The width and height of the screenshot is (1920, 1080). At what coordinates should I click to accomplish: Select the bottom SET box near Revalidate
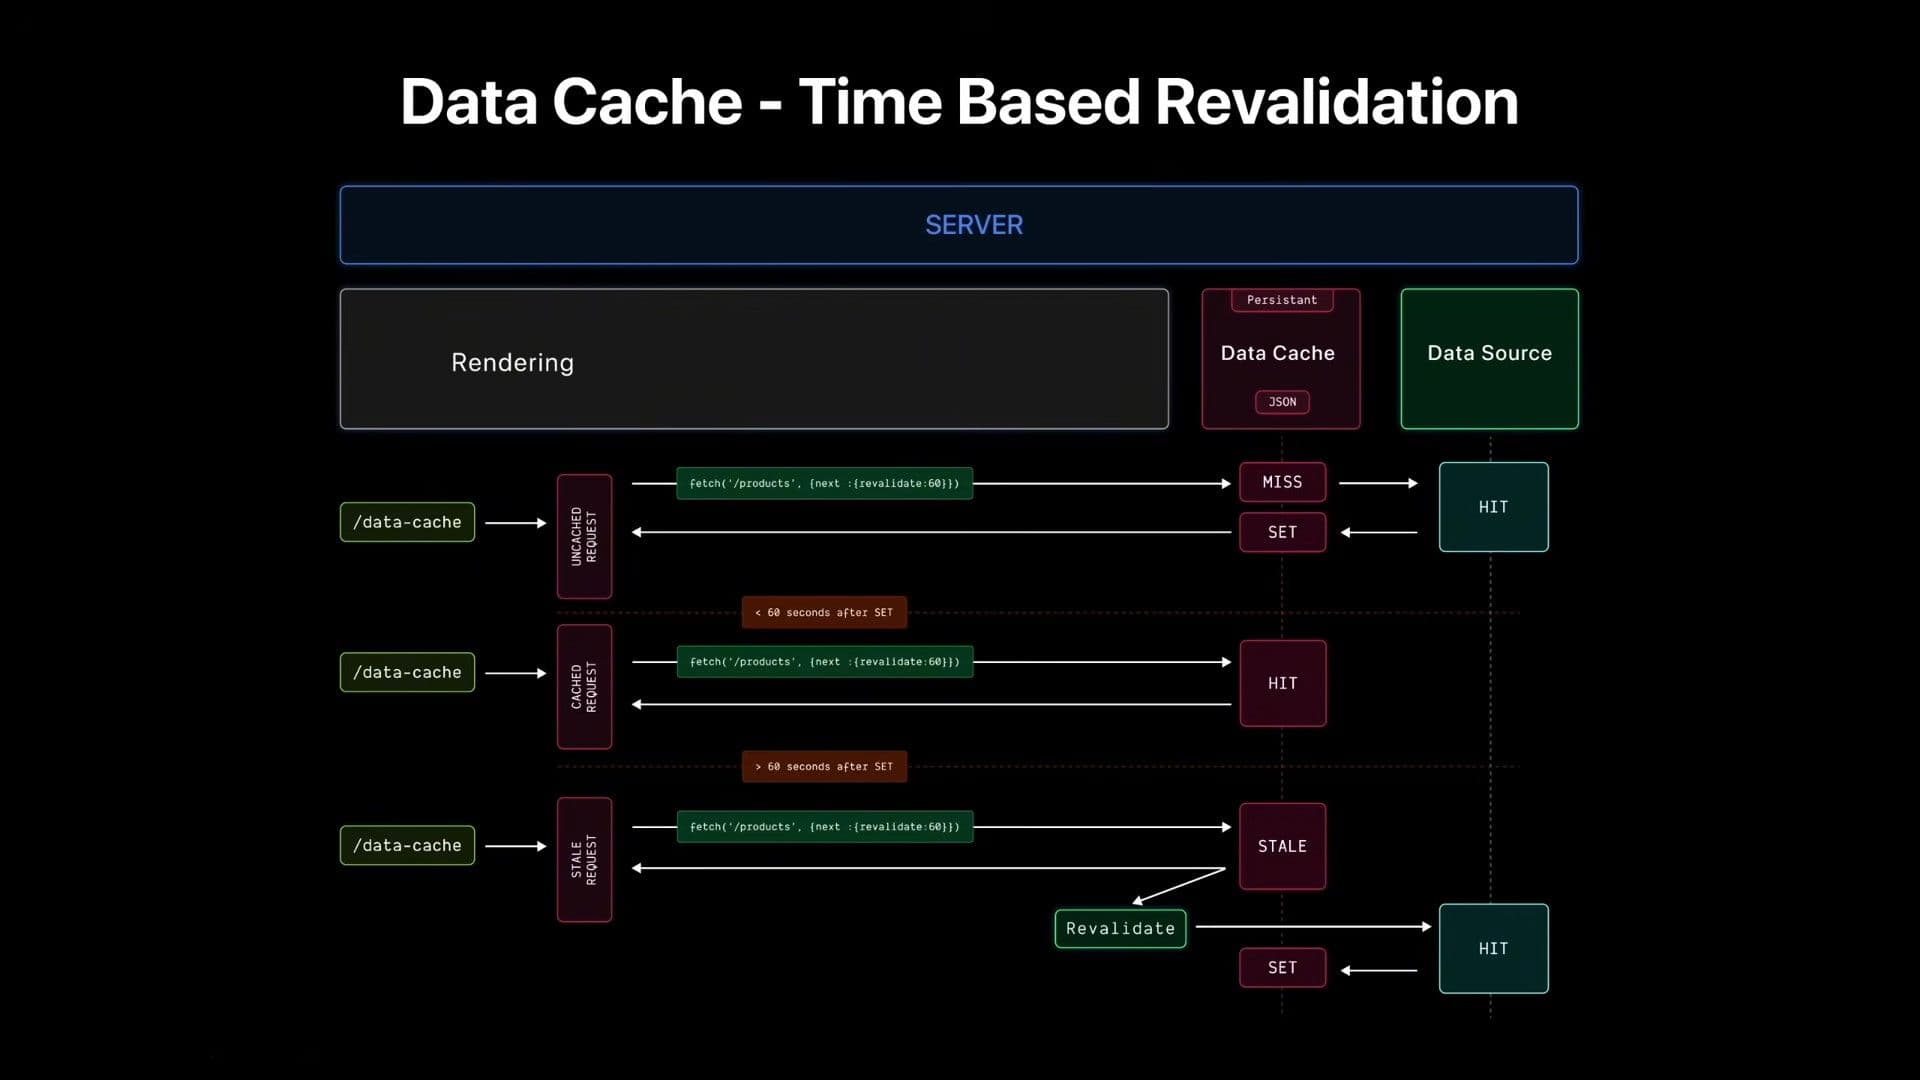click(1282, 967)
